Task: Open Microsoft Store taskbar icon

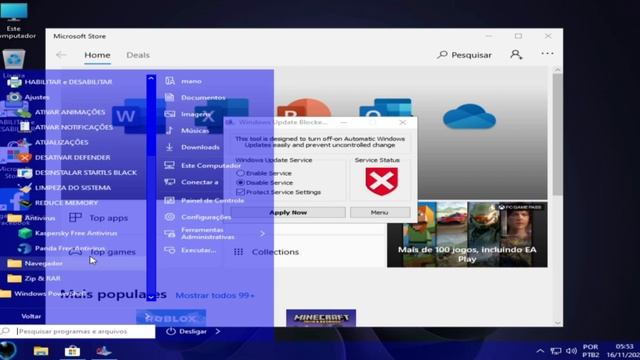Action: click(72, 351)
